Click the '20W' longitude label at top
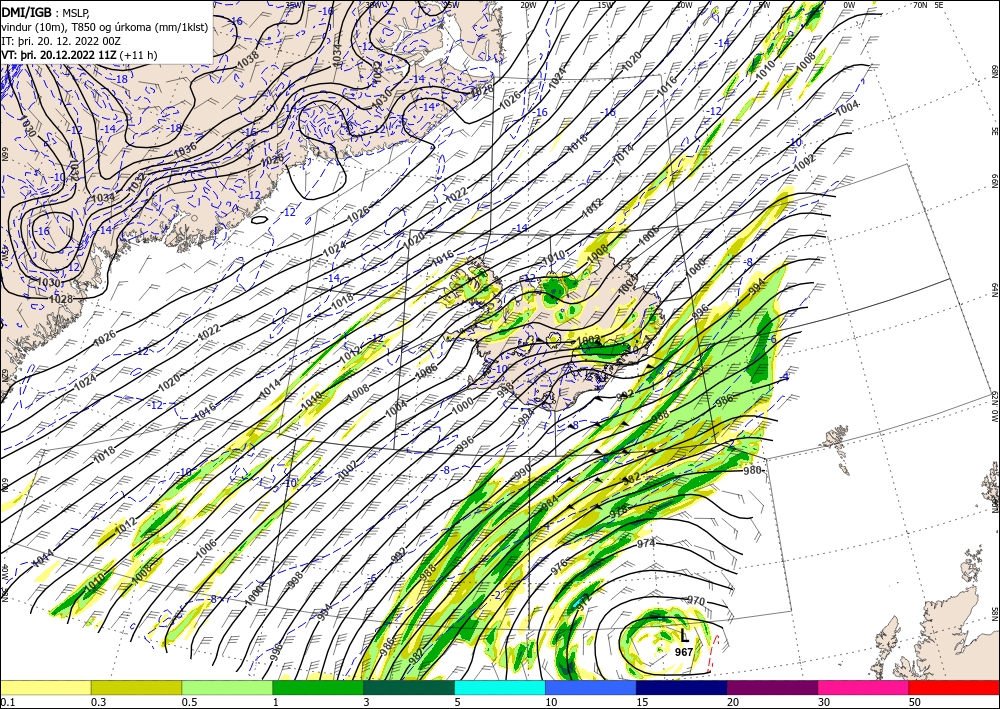Viewport: 1000px width, 709px height. (x=527, y=5)
